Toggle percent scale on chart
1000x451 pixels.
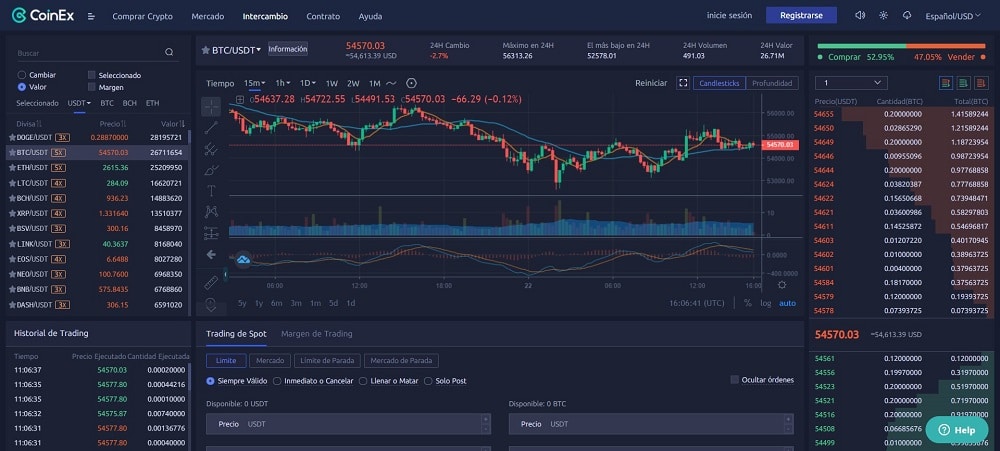tap(747, 303)
